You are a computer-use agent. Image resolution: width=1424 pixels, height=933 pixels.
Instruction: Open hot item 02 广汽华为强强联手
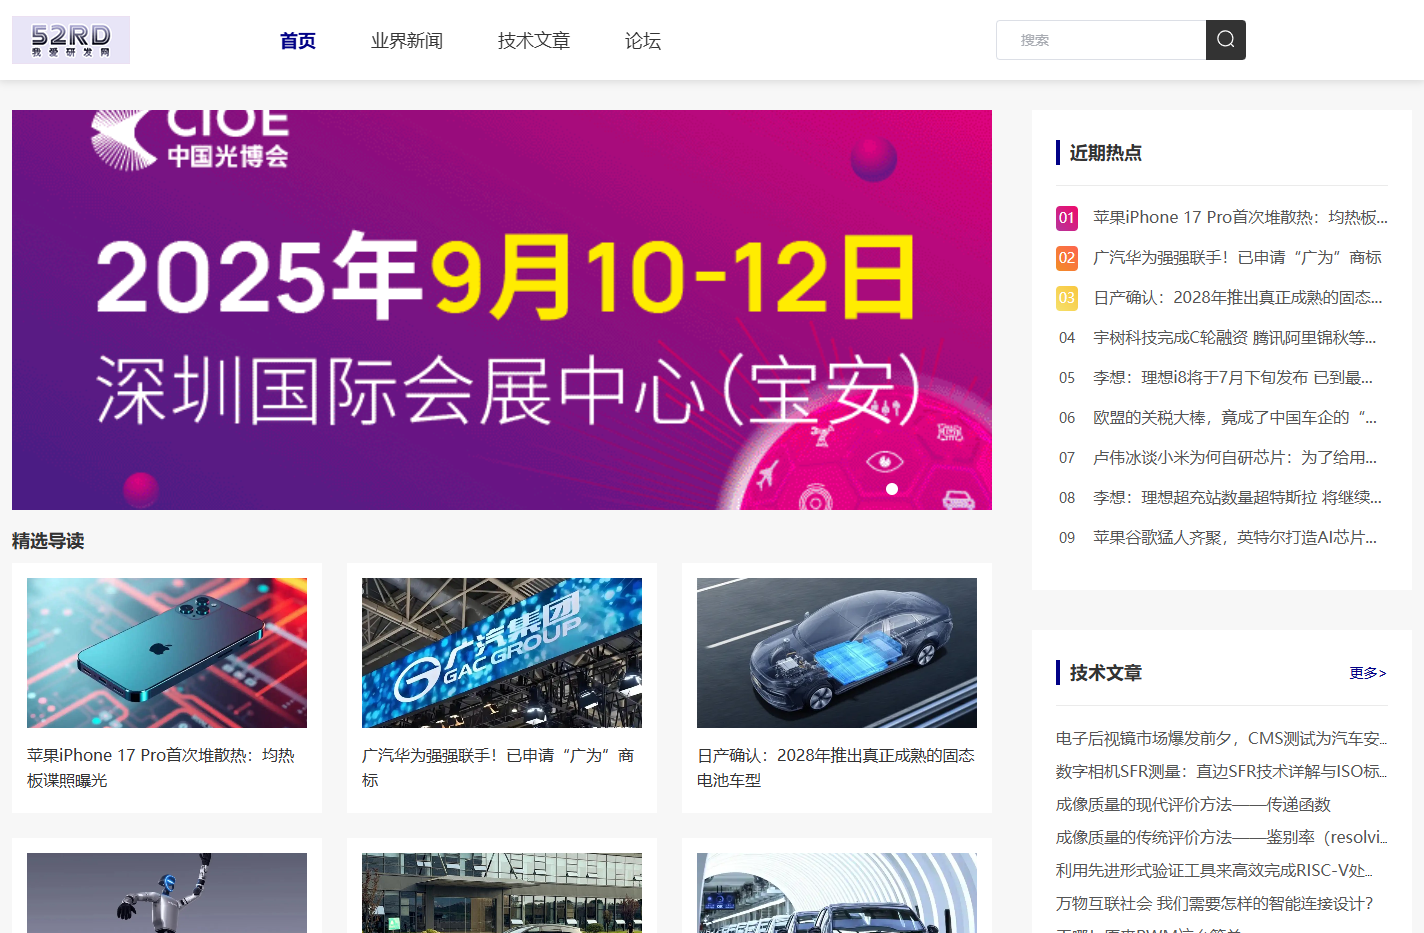point(1237,257)
